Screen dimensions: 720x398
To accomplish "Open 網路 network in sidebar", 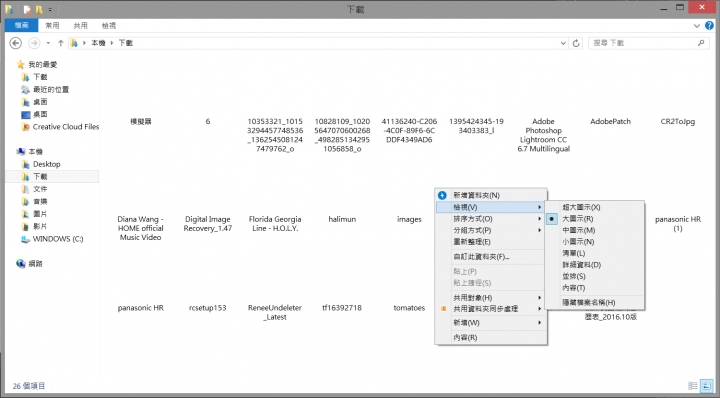I will (30, 263).
